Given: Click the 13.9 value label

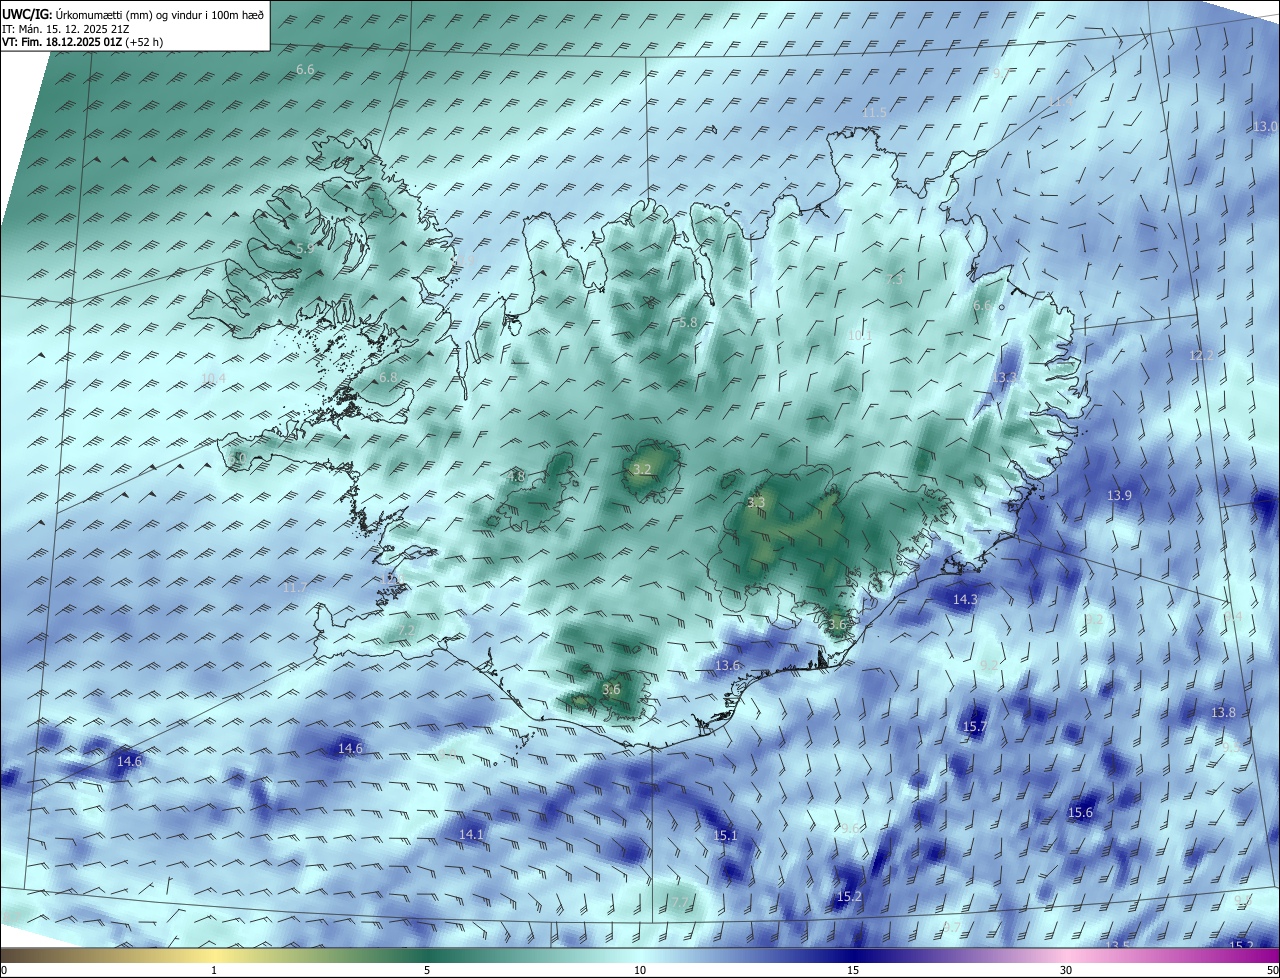Looking at the screenshot, I should [1119, 495].
